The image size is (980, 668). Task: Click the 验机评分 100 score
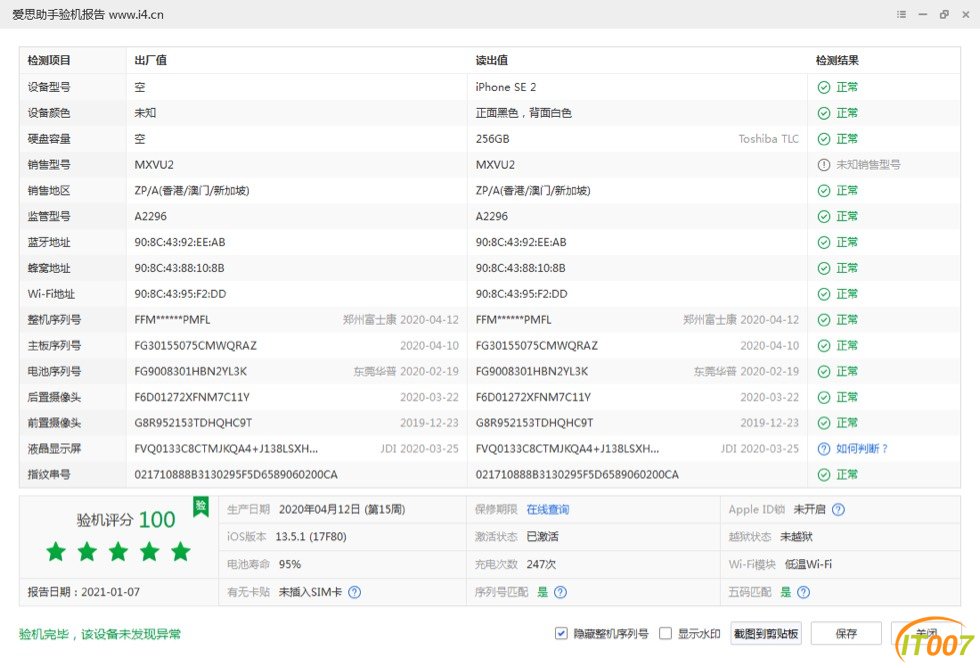click(126, 519)
